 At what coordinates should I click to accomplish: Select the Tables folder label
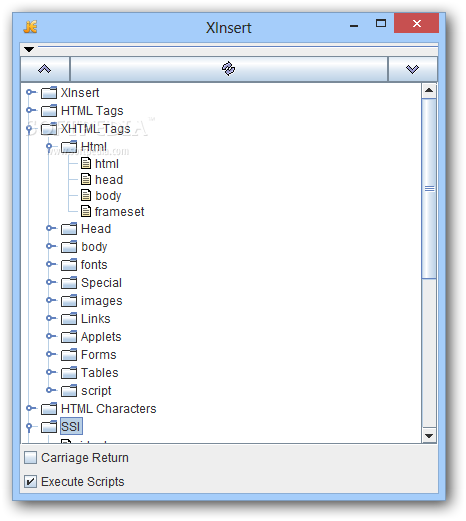(x=100, y=373)
